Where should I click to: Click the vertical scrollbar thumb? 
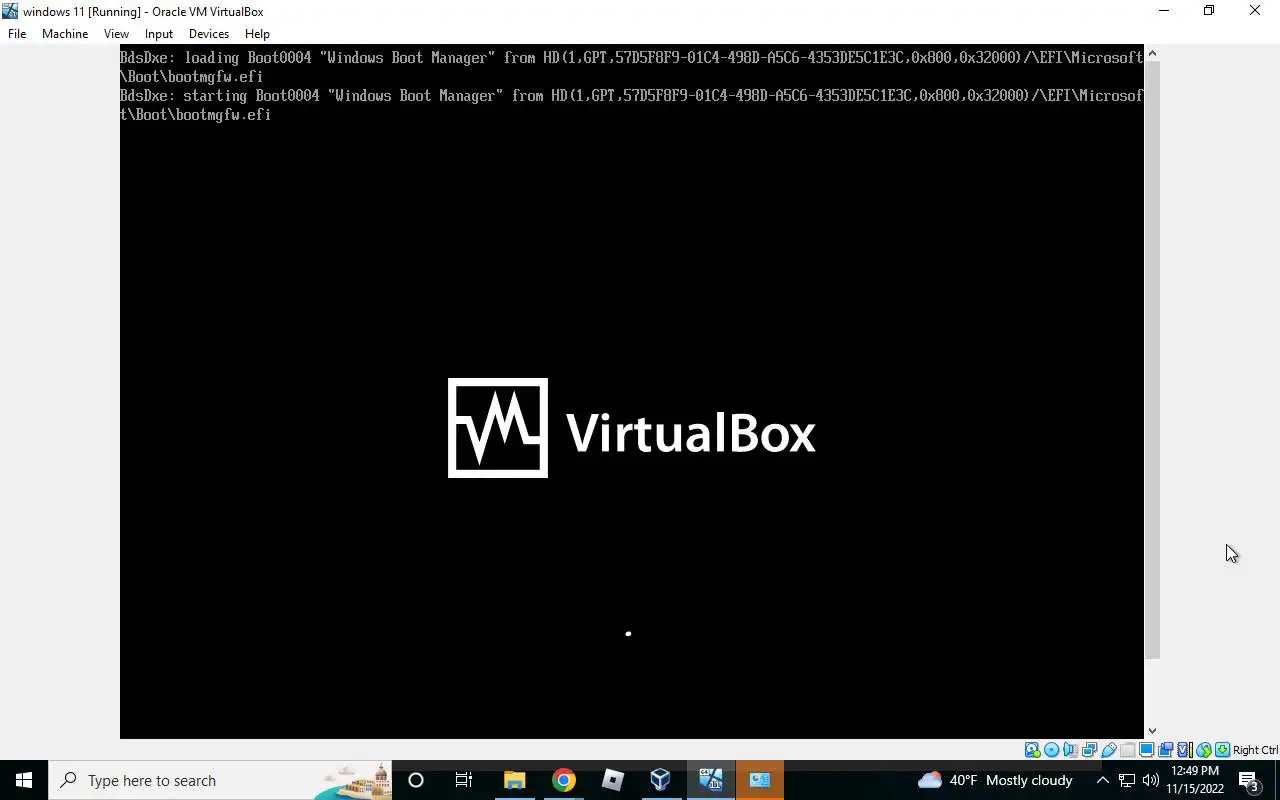(x=1152, y=360)
